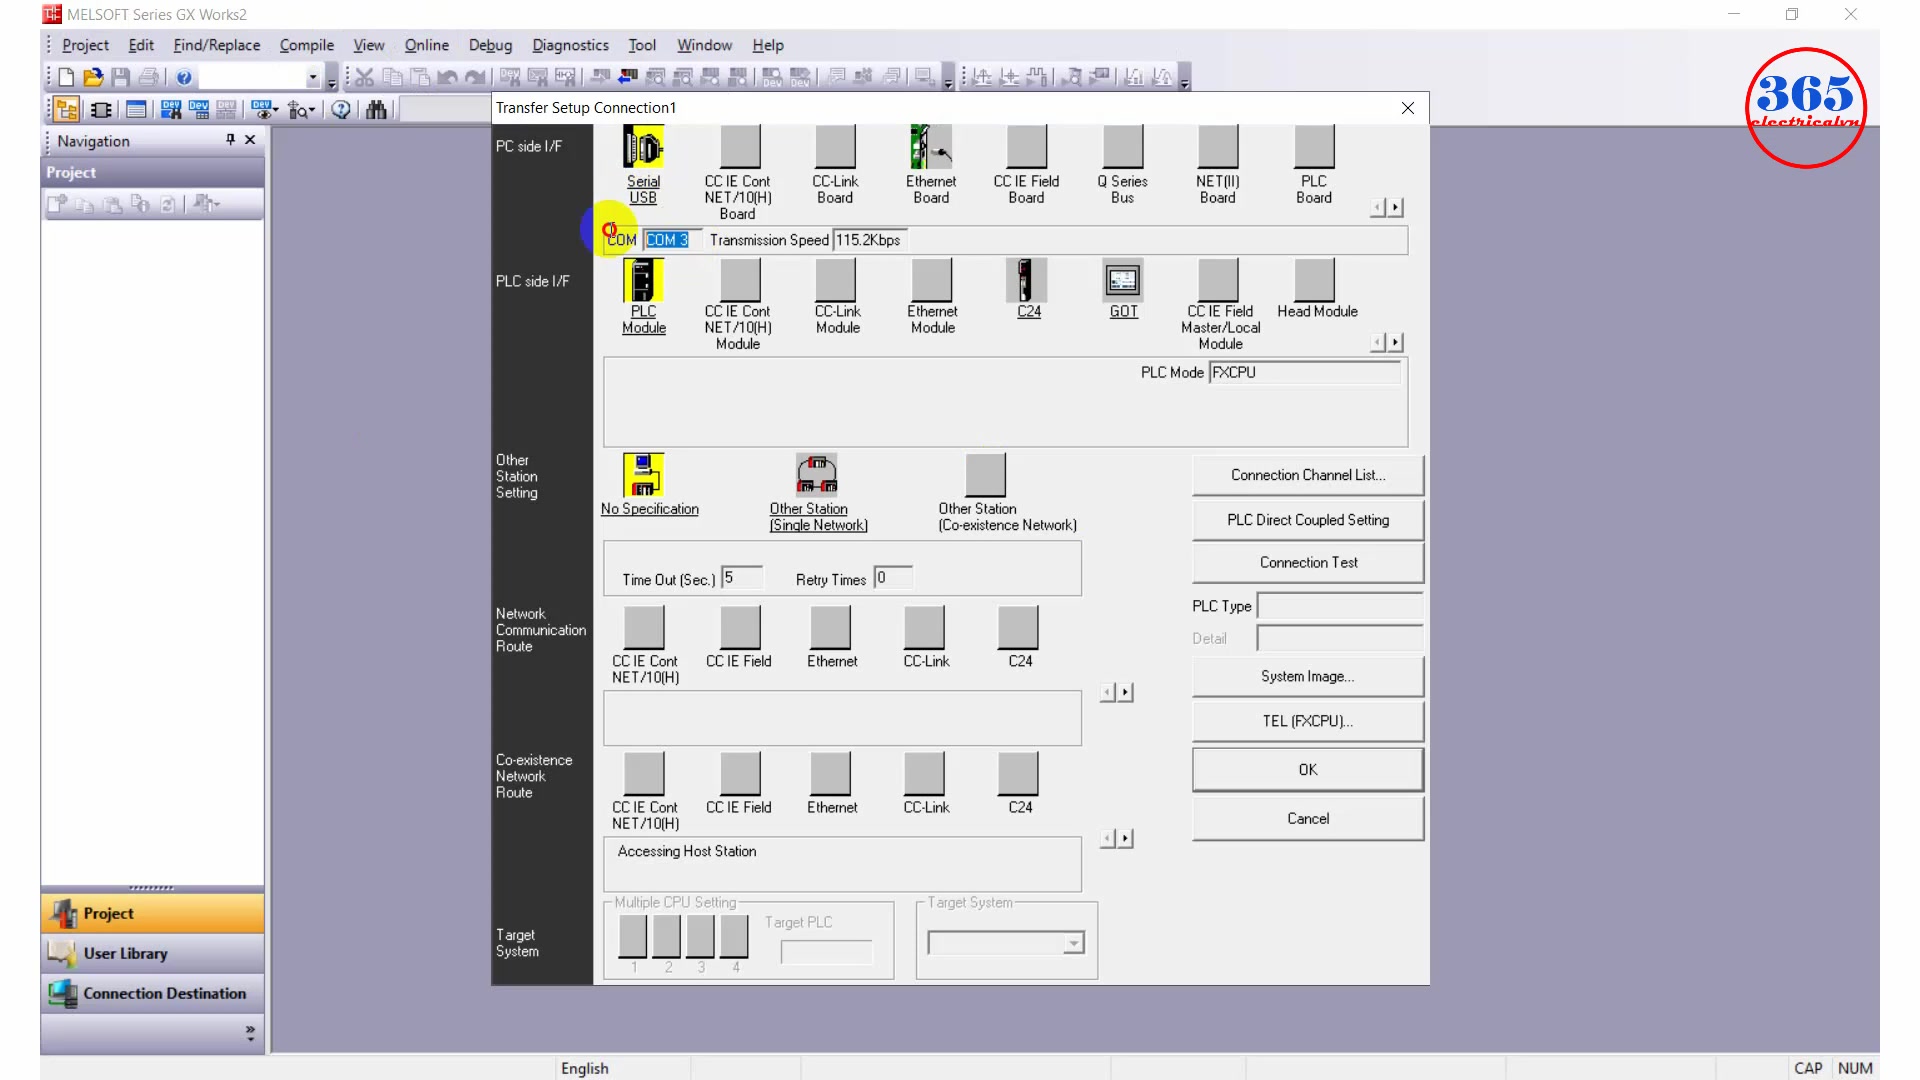Run the Connection Test
This screenshot has height=1080, width=1920.
(1307, 563)
